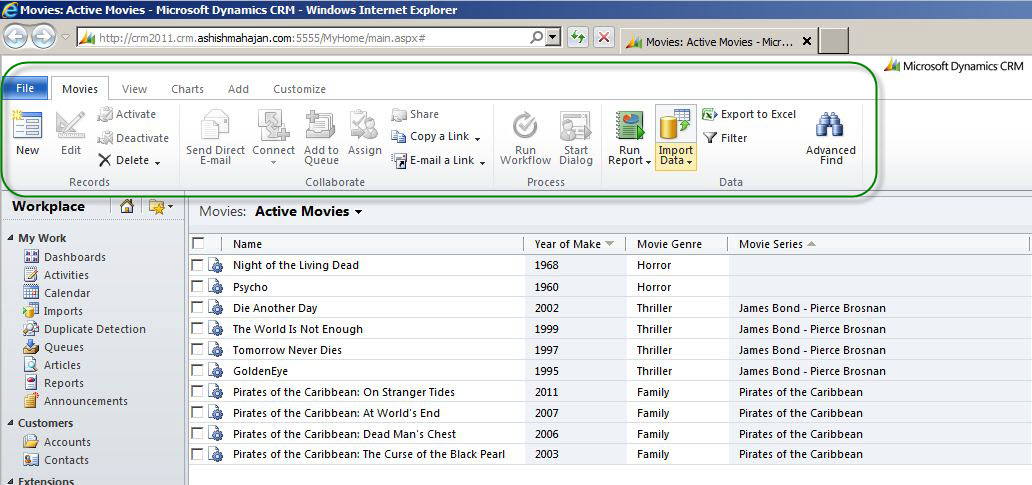Check the box for Psycho
Screen dimensions: 1032x485
pos(197,286)
